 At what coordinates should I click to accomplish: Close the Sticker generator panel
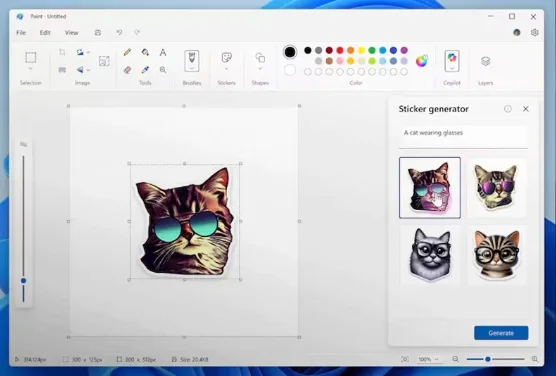coord(526,109)
